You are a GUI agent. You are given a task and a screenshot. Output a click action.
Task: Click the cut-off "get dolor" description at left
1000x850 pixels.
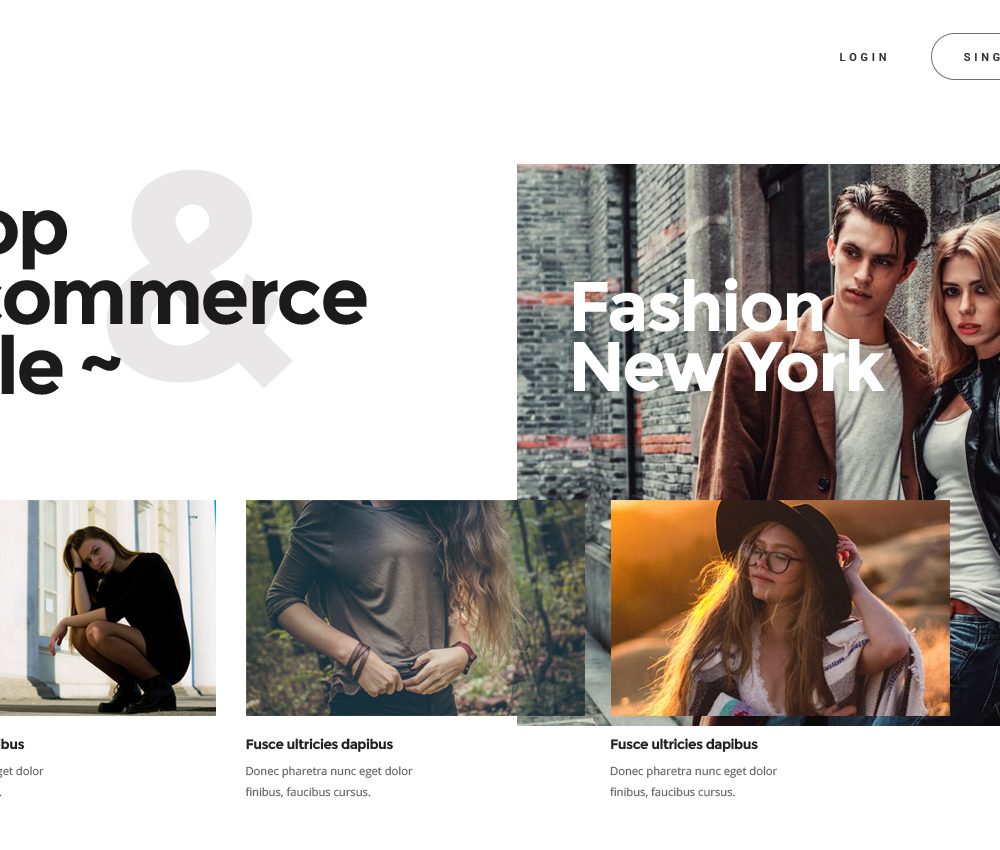[x=22, y=781]
